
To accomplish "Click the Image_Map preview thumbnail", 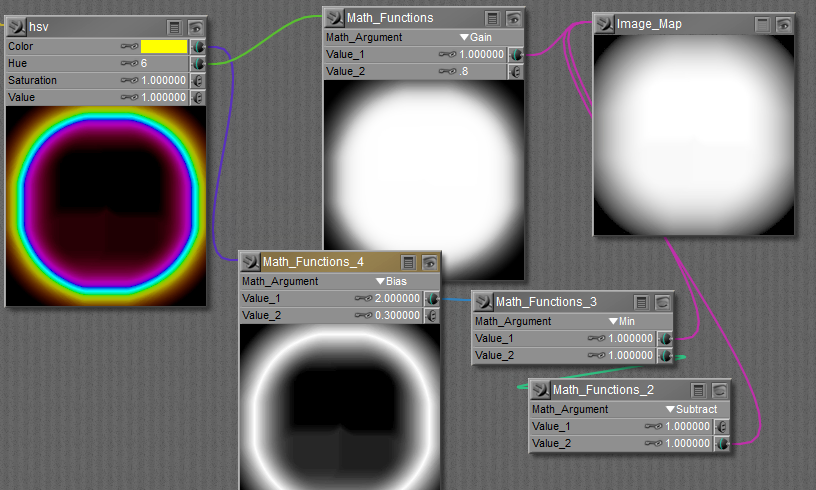I will click(x=694, y=135).
